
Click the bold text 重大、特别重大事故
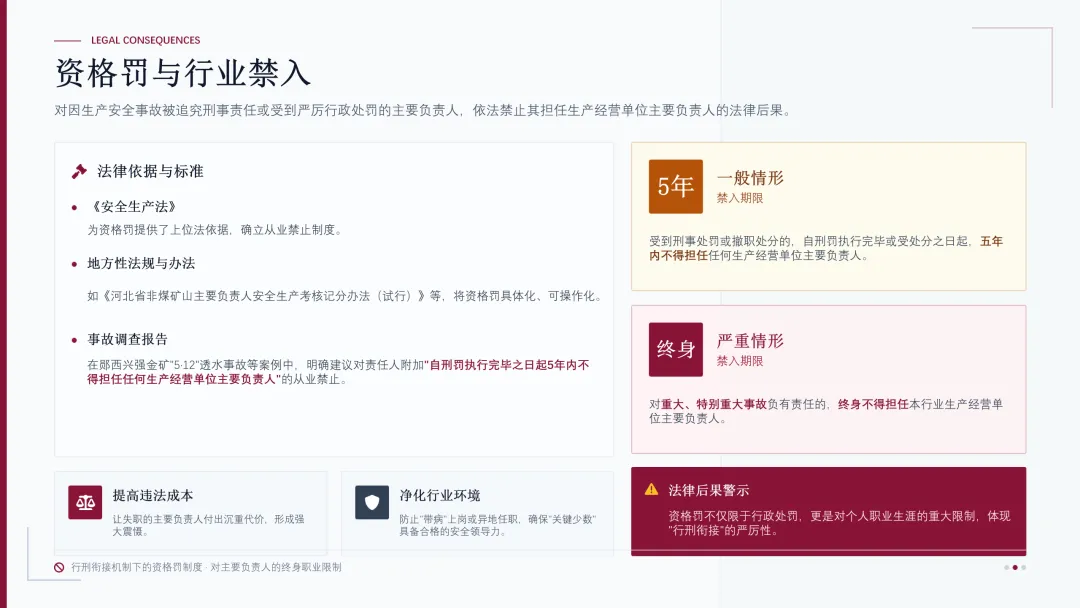tap(714, 404)
